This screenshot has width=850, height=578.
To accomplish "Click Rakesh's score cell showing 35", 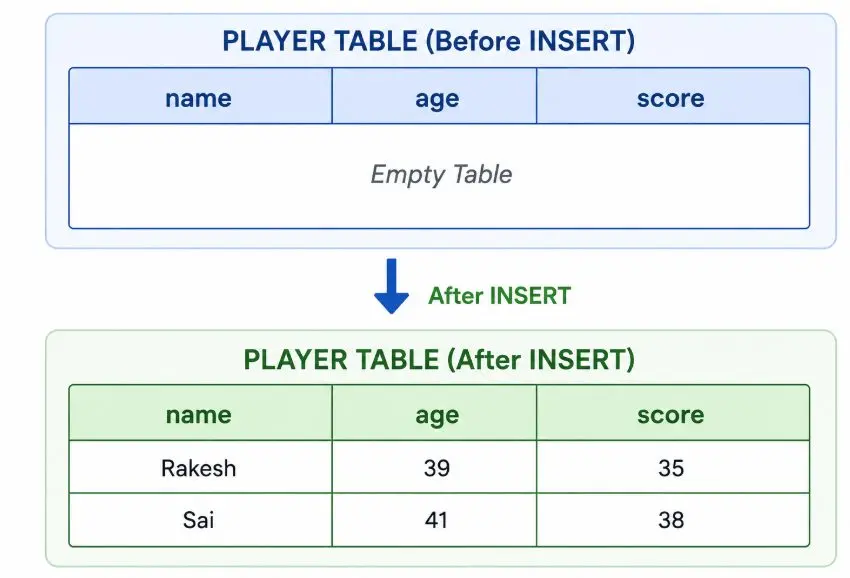I will tap(673, 467).
